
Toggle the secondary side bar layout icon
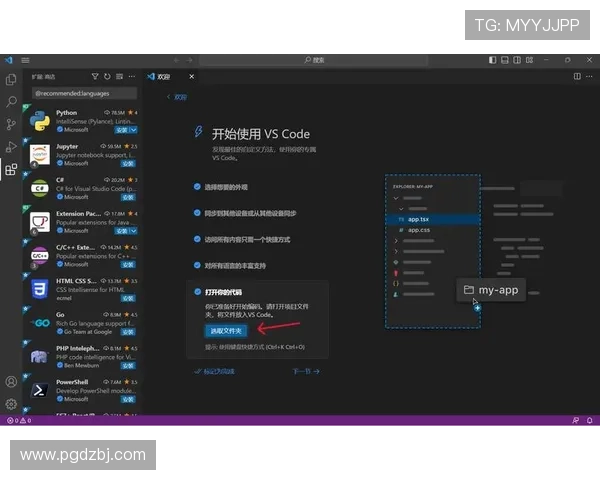[x=517, y=60]
